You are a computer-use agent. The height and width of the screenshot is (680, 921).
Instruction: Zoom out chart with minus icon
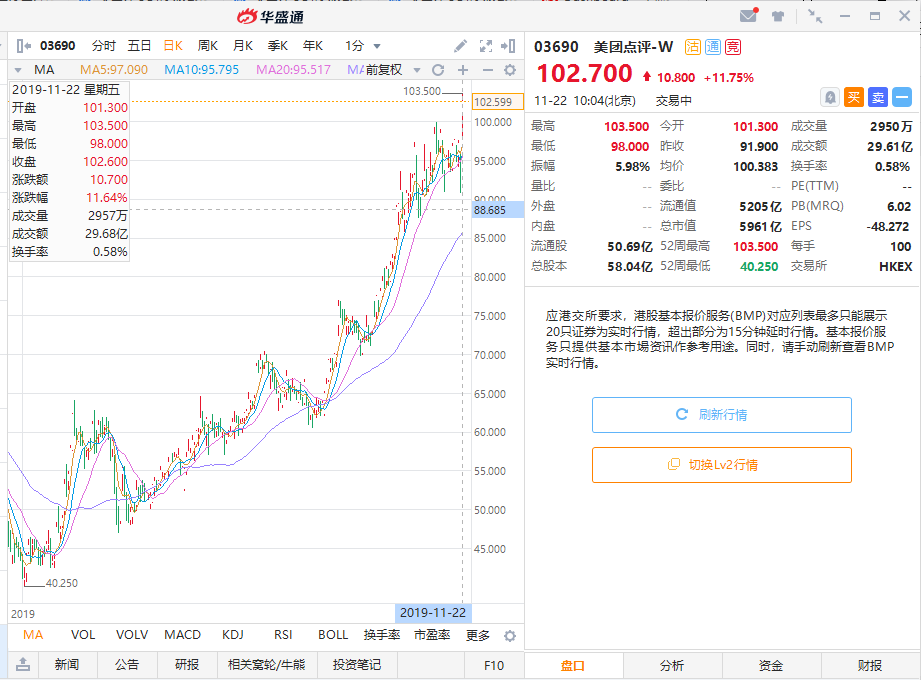pyautogui.click(x=488, y=70)
